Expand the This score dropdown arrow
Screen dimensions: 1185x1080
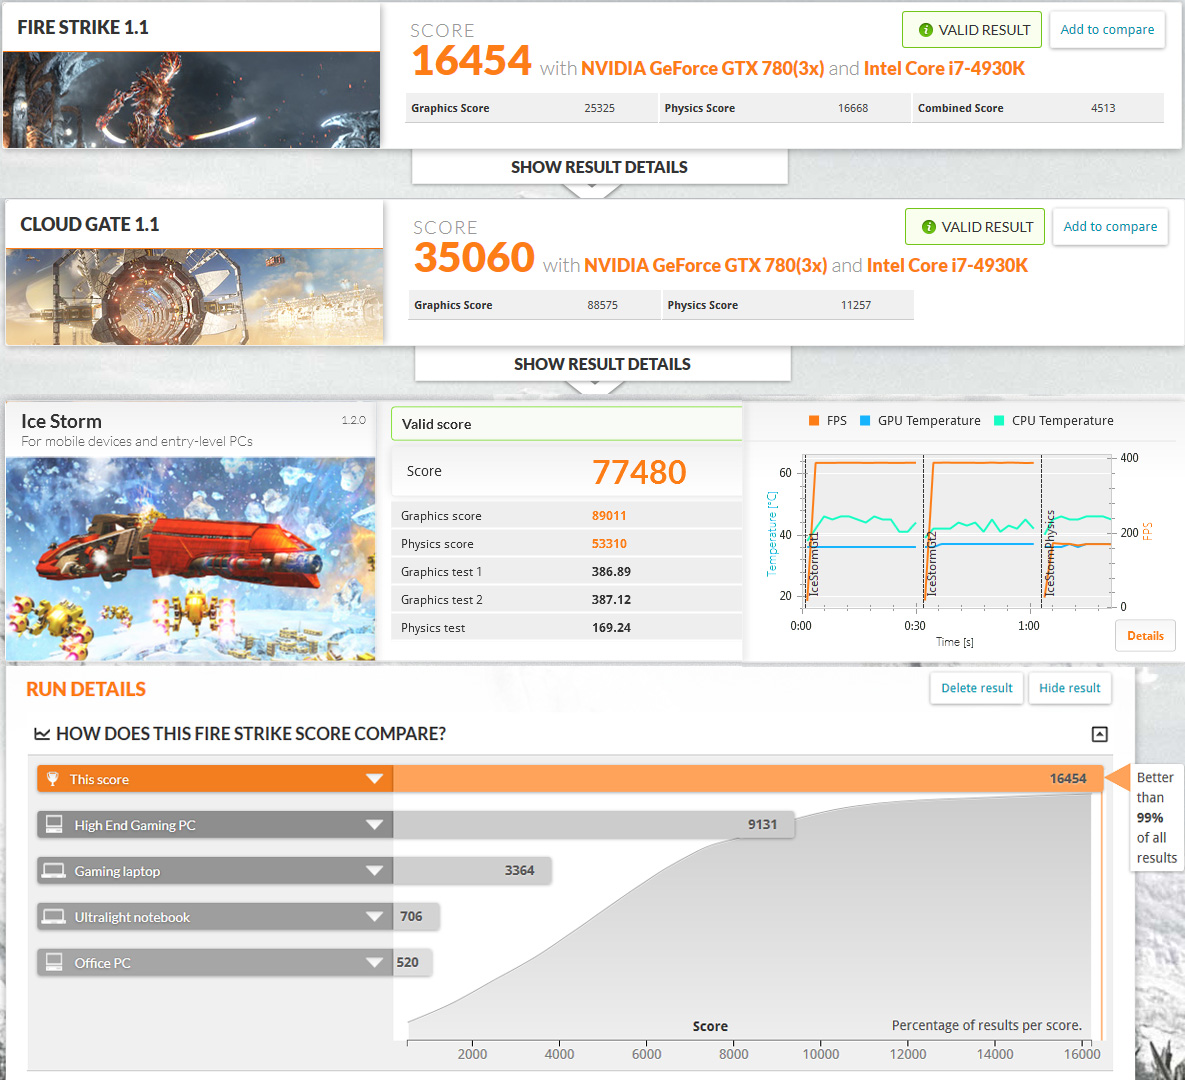coord(374,778)
